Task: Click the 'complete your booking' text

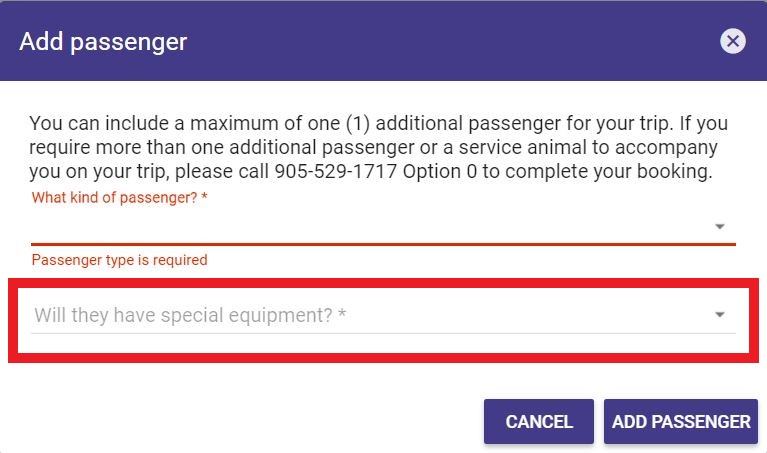Action: point(609,172)
